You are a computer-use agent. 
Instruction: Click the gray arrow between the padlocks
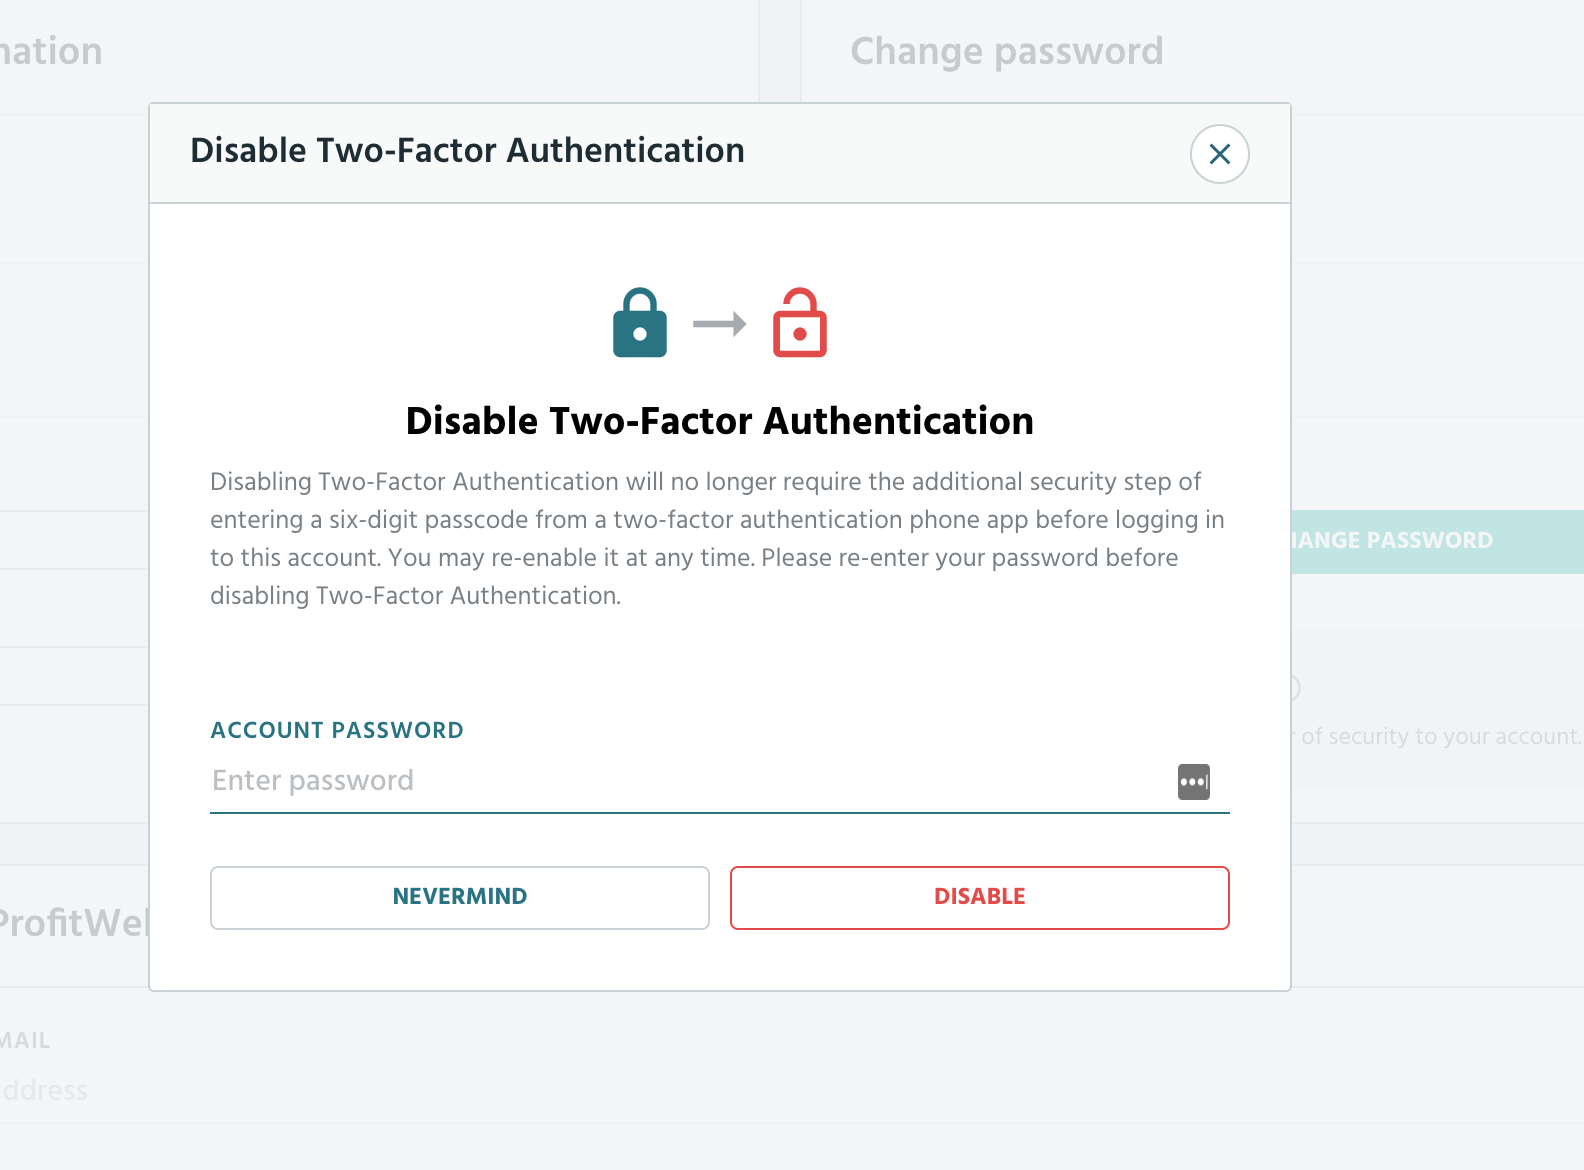720,324
